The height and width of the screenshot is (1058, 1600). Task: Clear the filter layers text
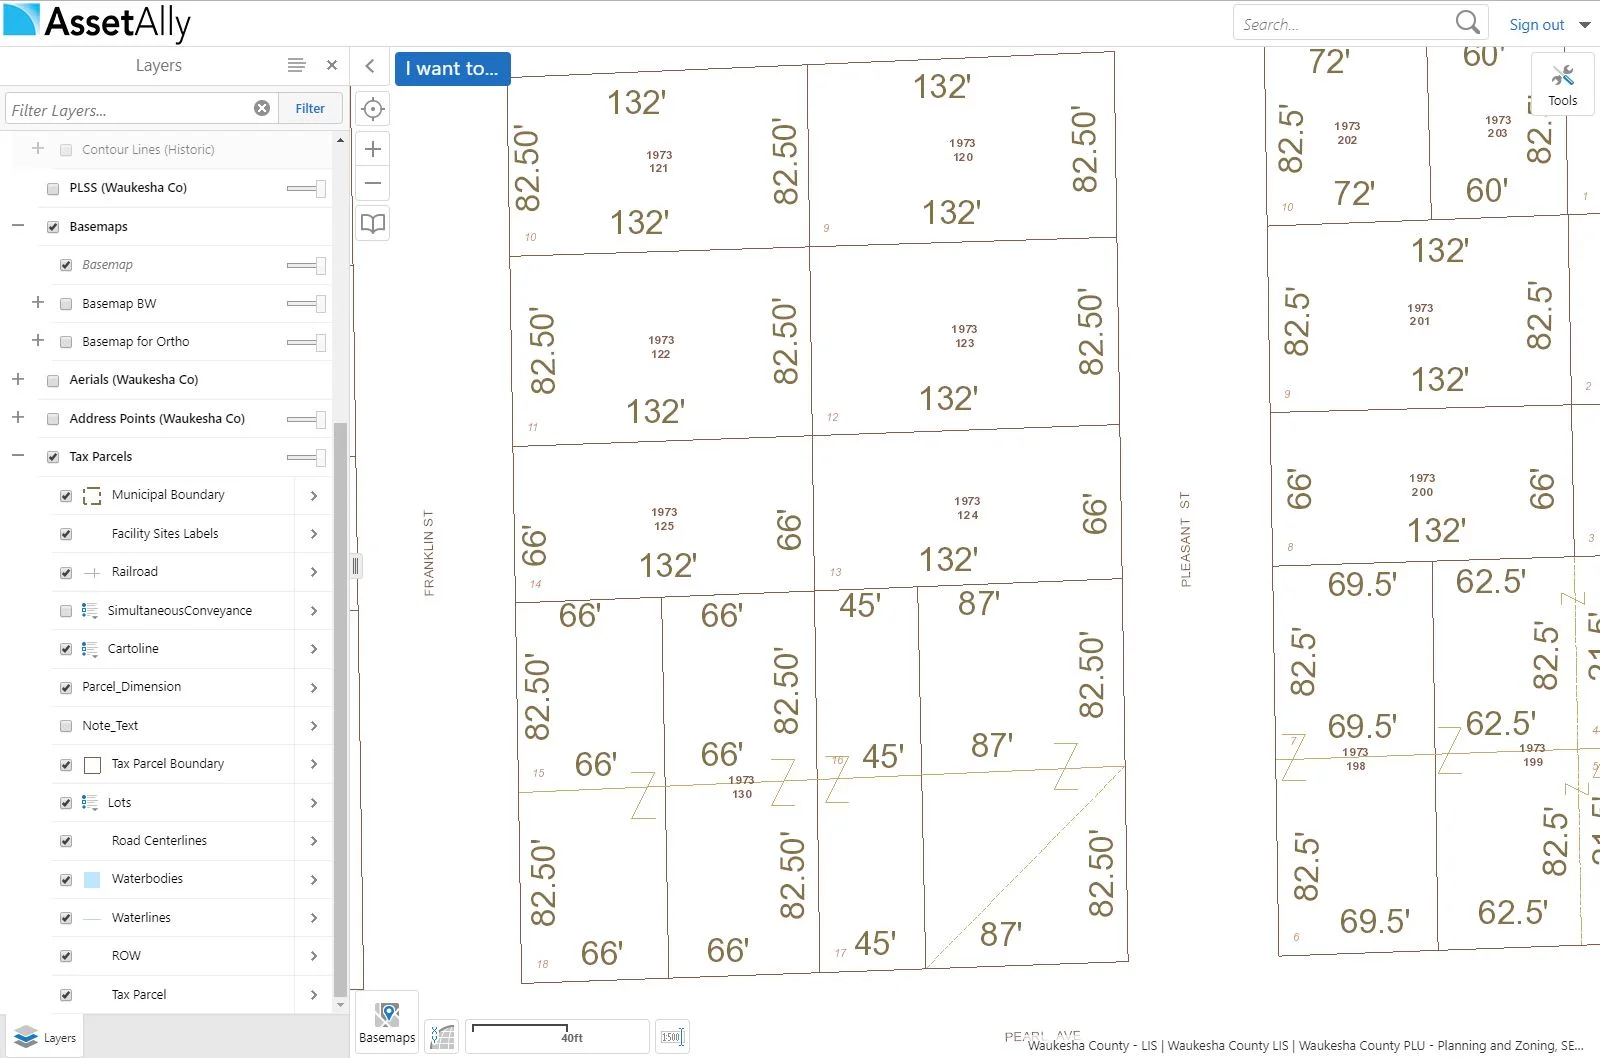point(262,108)
